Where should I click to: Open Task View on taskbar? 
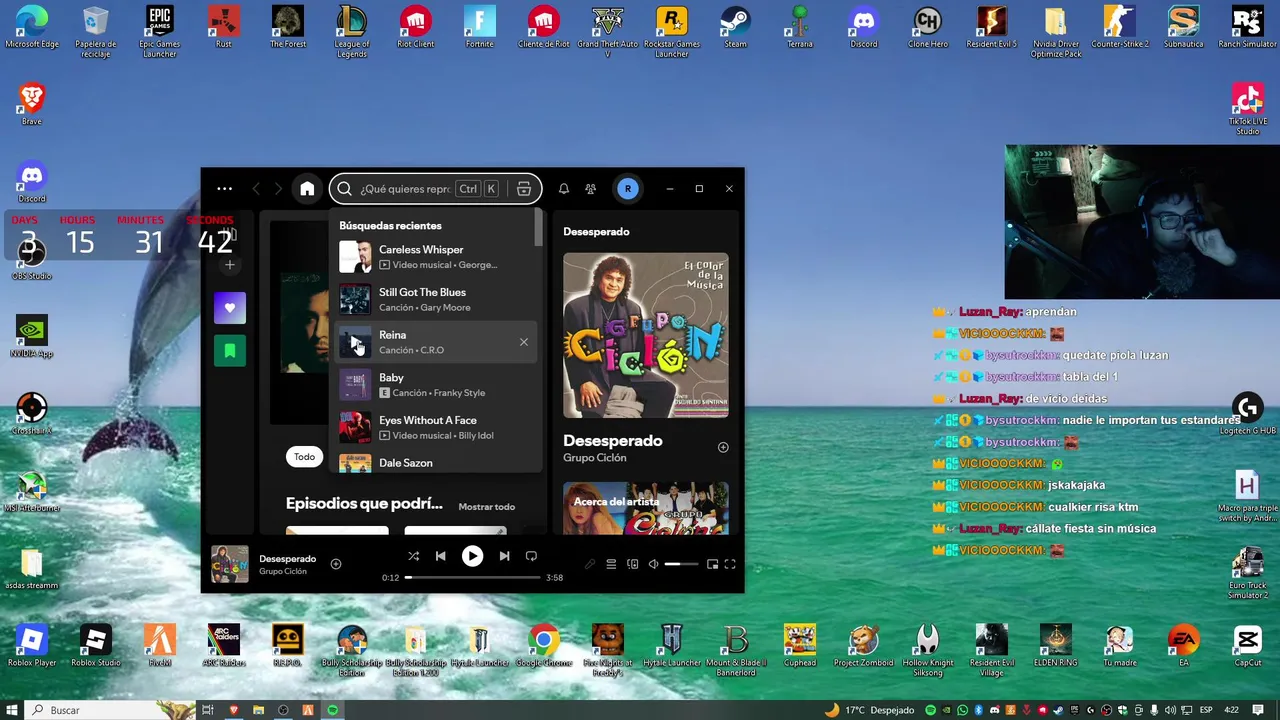point(208,710)
